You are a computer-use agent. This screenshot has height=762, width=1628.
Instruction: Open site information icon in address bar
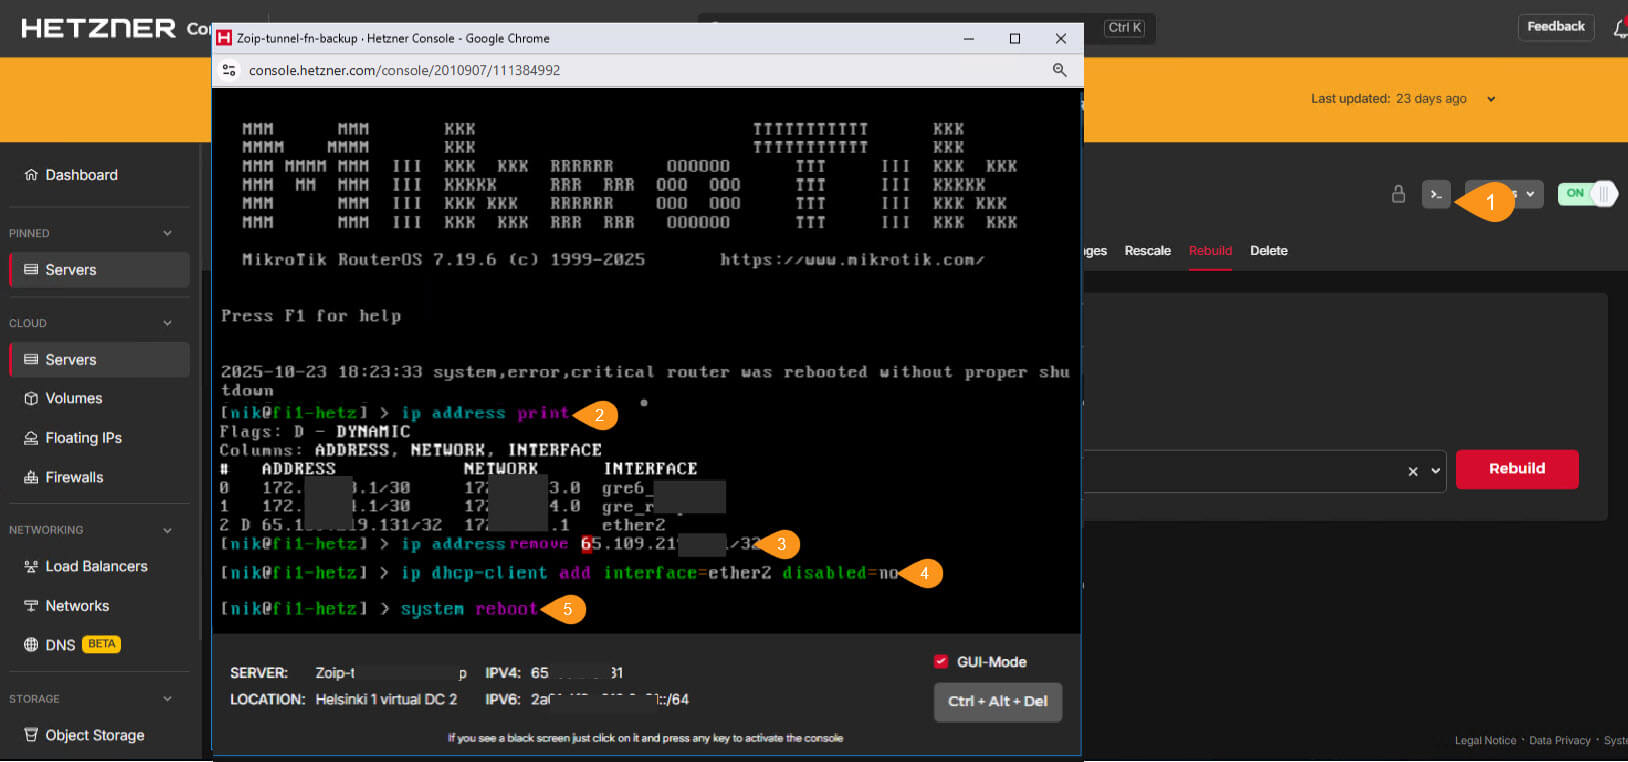tap(229, 70)
